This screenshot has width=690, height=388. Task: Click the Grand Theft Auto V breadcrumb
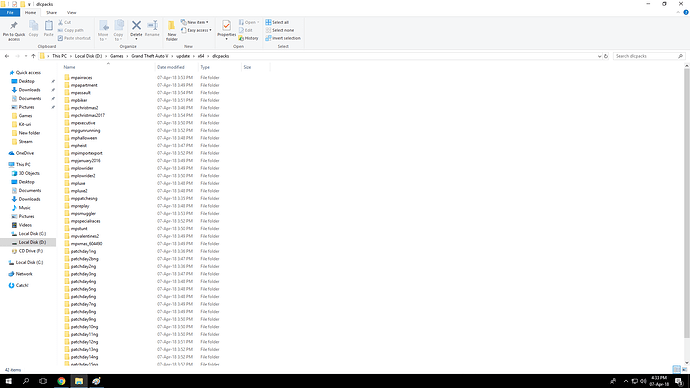pos(150,56)
